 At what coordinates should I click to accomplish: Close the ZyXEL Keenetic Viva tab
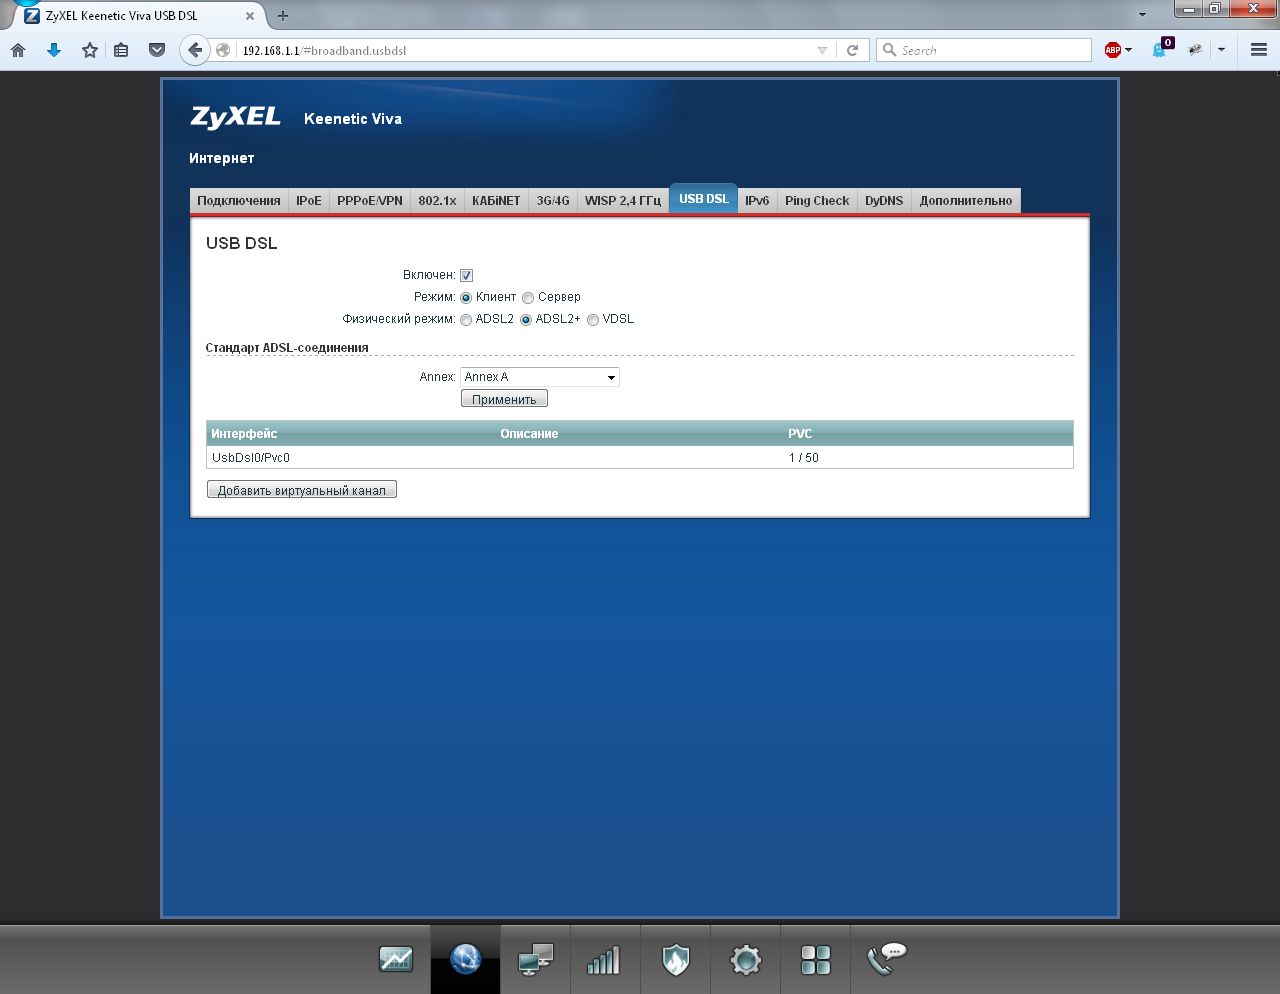click(x=250, y=16)
